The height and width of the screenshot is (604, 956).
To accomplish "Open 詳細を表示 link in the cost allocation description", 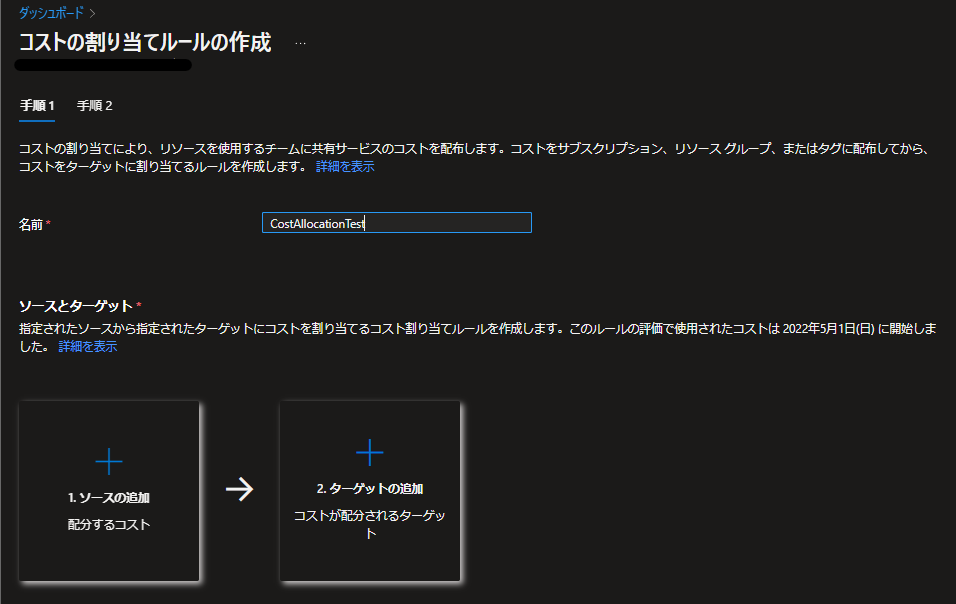I will click(x=345, y=166).
